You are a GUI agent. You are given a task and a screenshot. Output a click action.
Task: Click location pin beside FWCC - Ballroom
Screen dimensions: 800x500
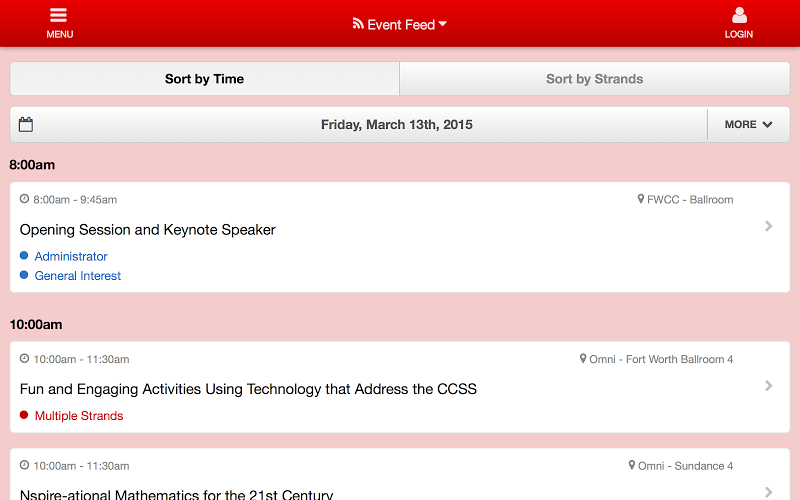640,199
